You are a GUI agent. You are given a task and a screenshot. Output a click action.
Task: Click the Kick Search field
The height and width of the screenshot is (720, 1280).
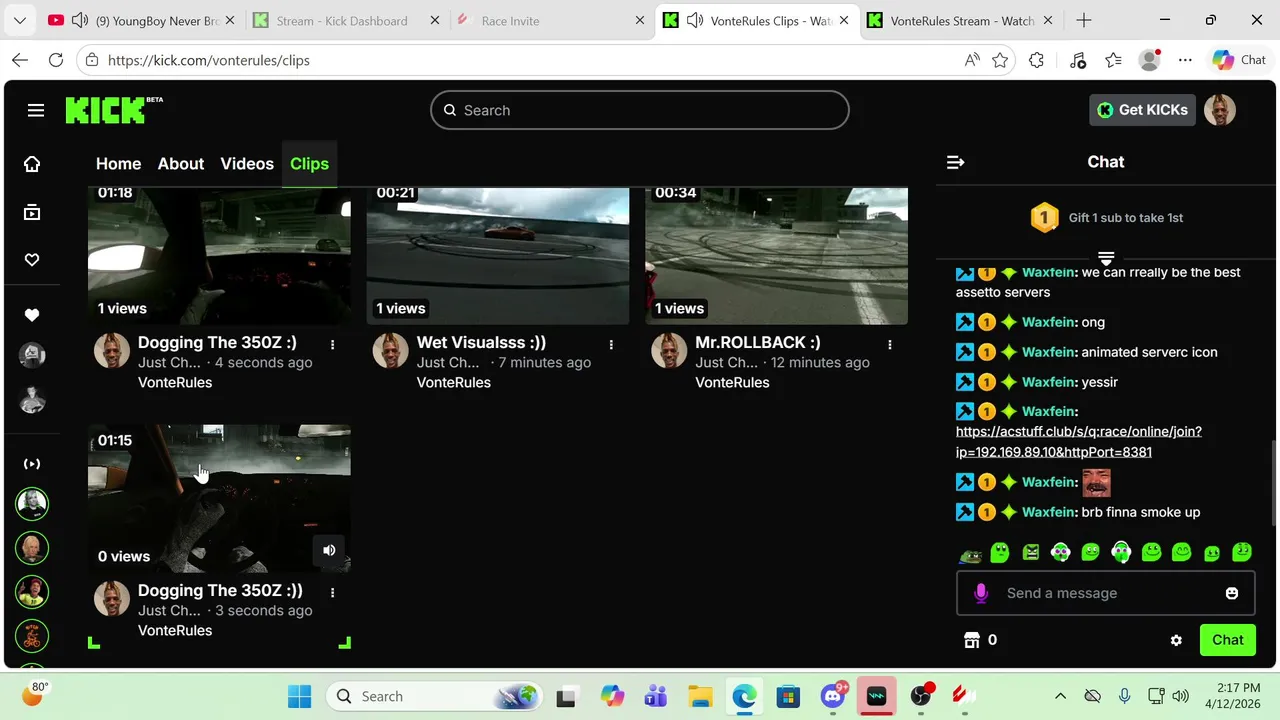tap(640, 110)
